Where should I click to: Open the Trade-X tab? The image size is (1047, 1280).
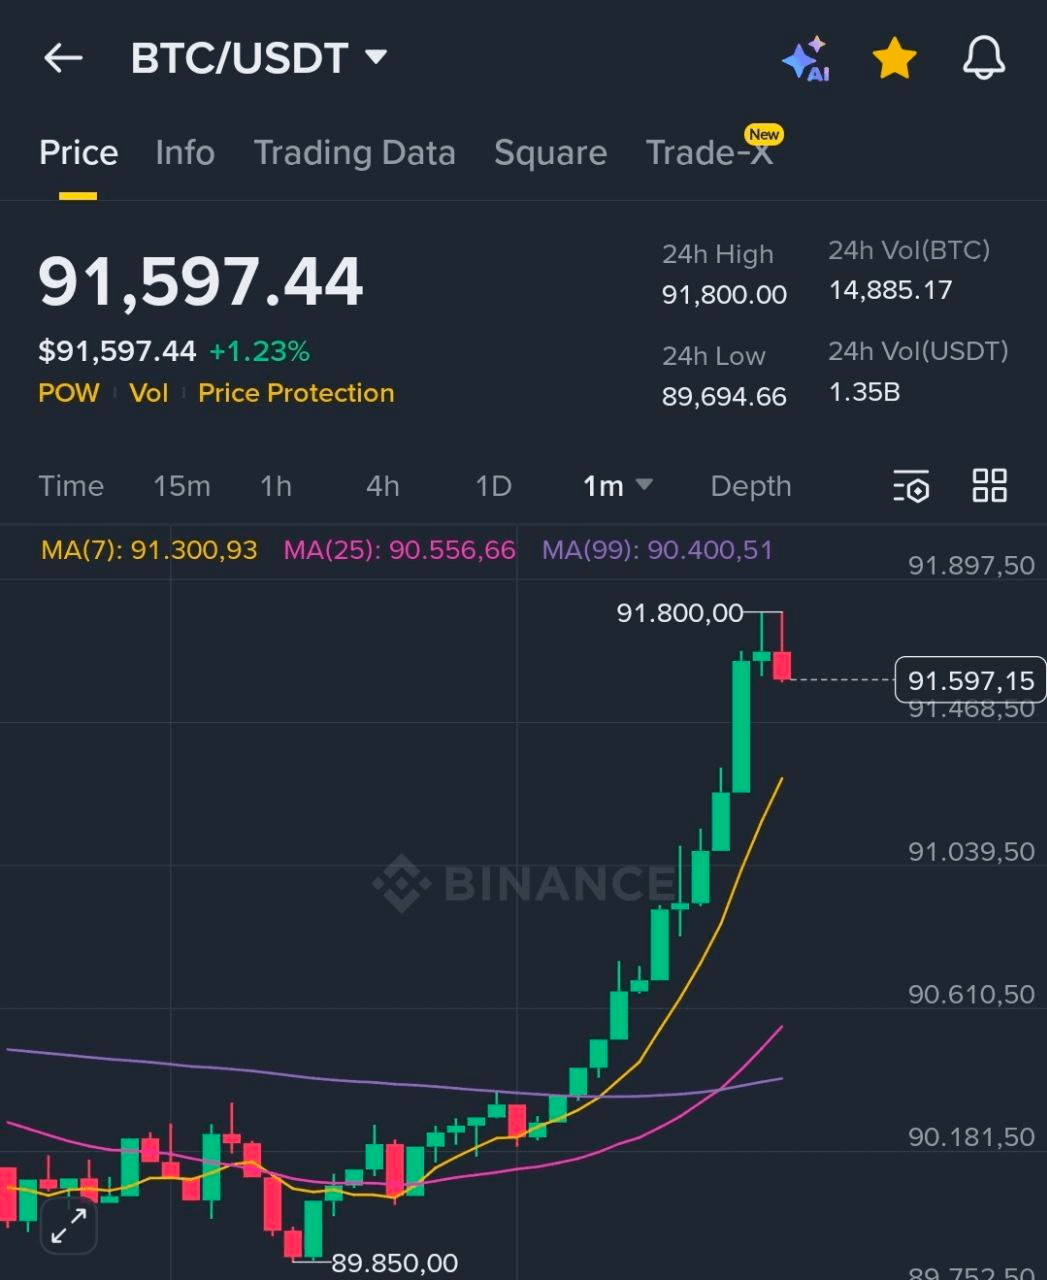coord(710,153)
